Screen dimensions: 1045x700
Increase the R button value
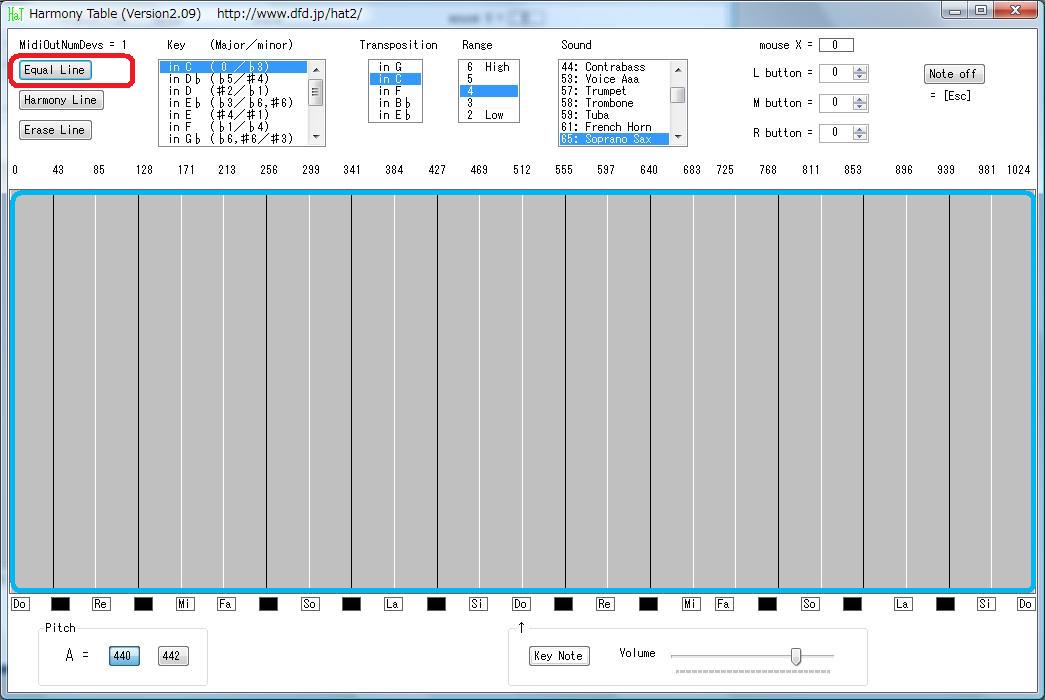pyautogui.click(x=860, y=130)
